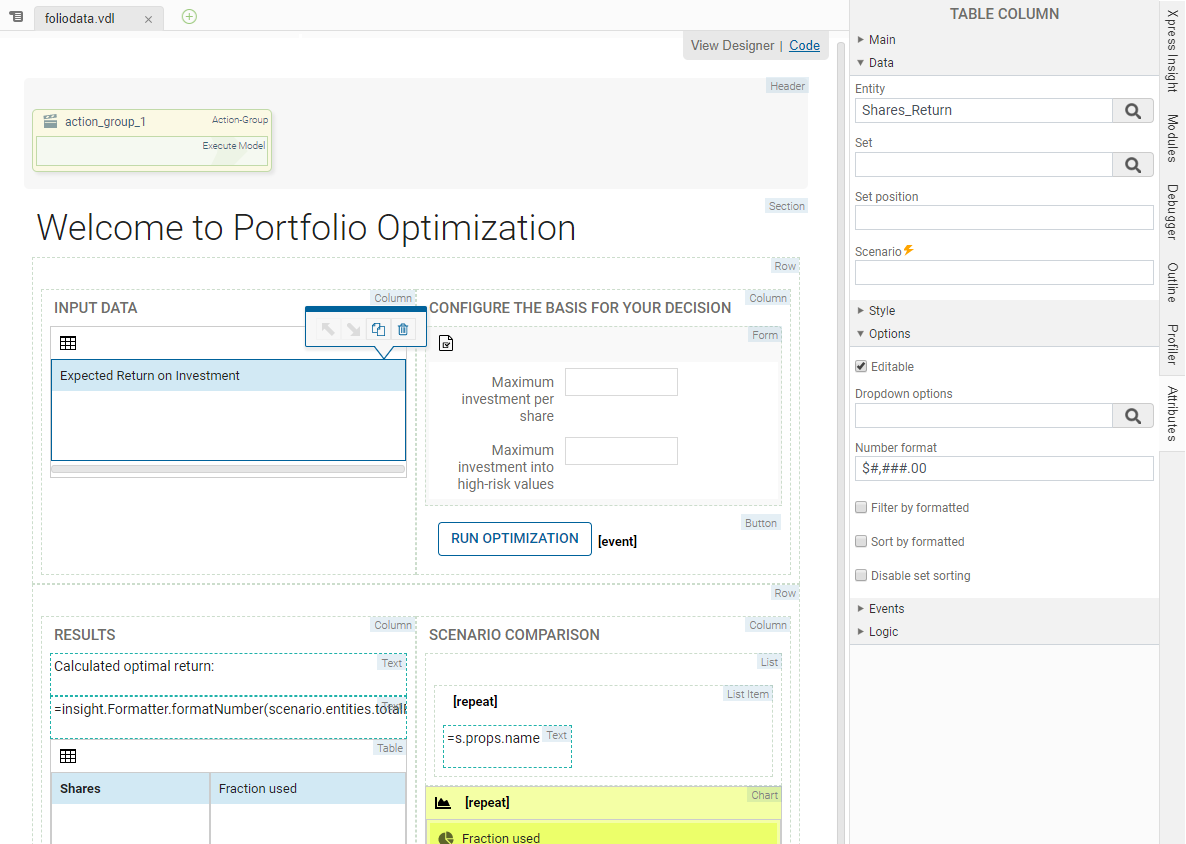Expand the Main section in attributes
The image size is (1186, 844).
coord(882,40)
